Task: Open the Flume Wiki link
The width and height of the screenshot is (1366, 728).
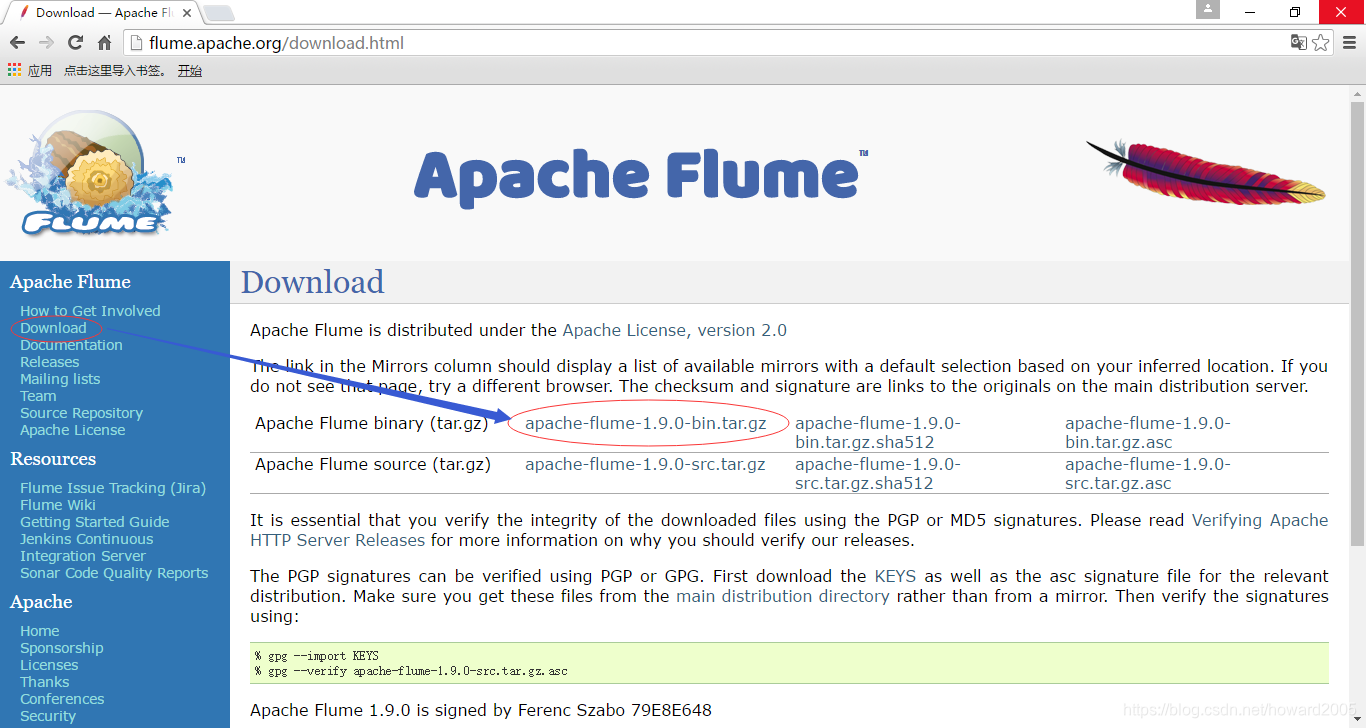Action: click(58, 505)
